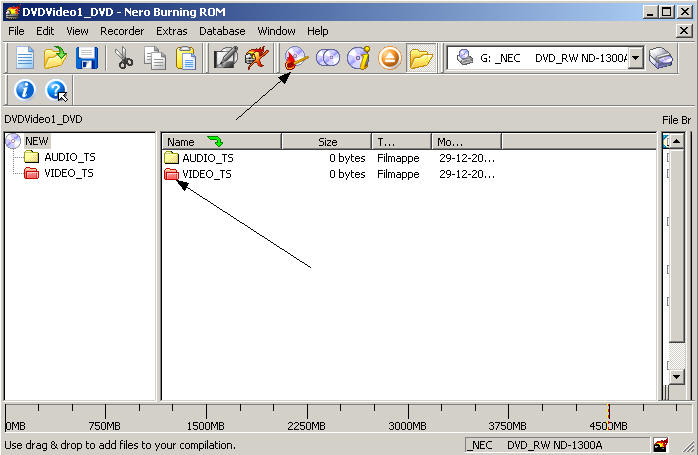Paste from clipboard toolbar icon
This screenshot has height=455, width=698.
click(186, 58)
